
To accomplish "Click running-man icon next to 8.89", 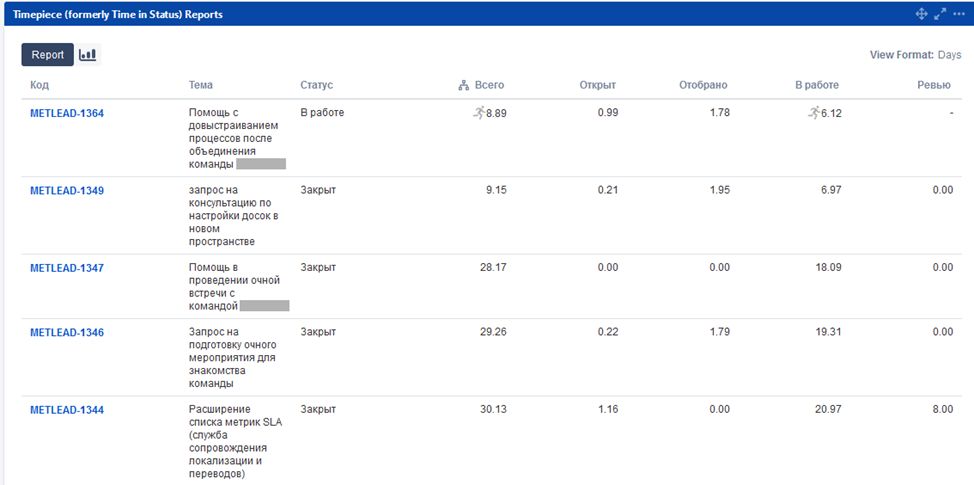I will [478, 113].
